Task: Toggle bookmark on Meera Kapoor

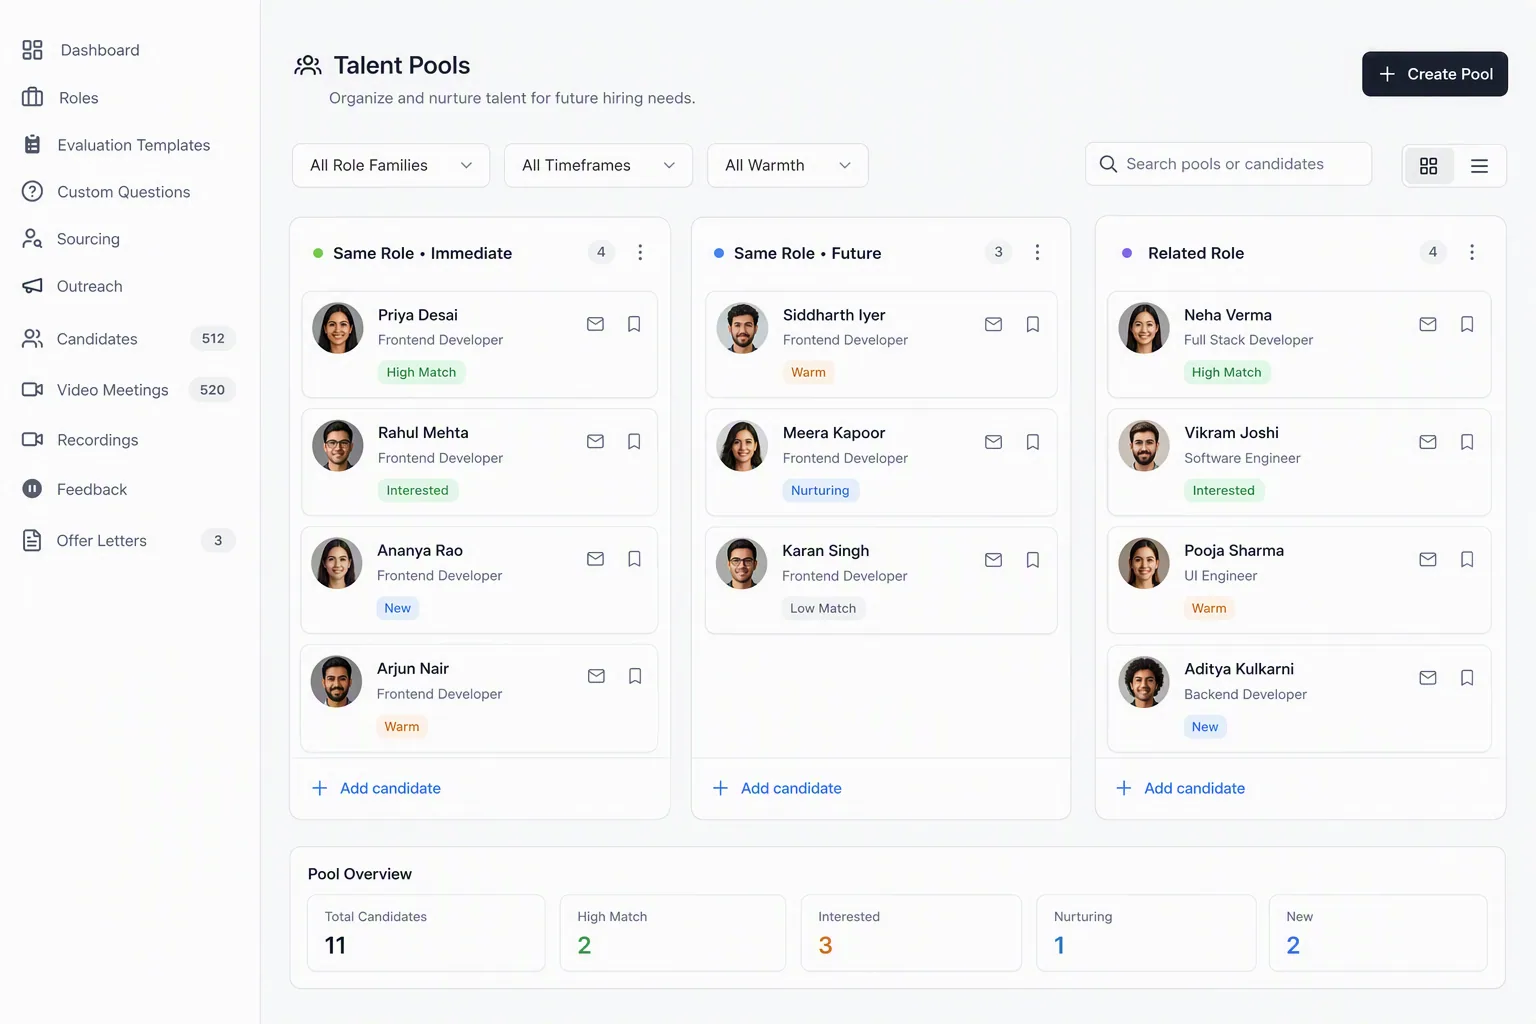Action: click(1033, 442)
